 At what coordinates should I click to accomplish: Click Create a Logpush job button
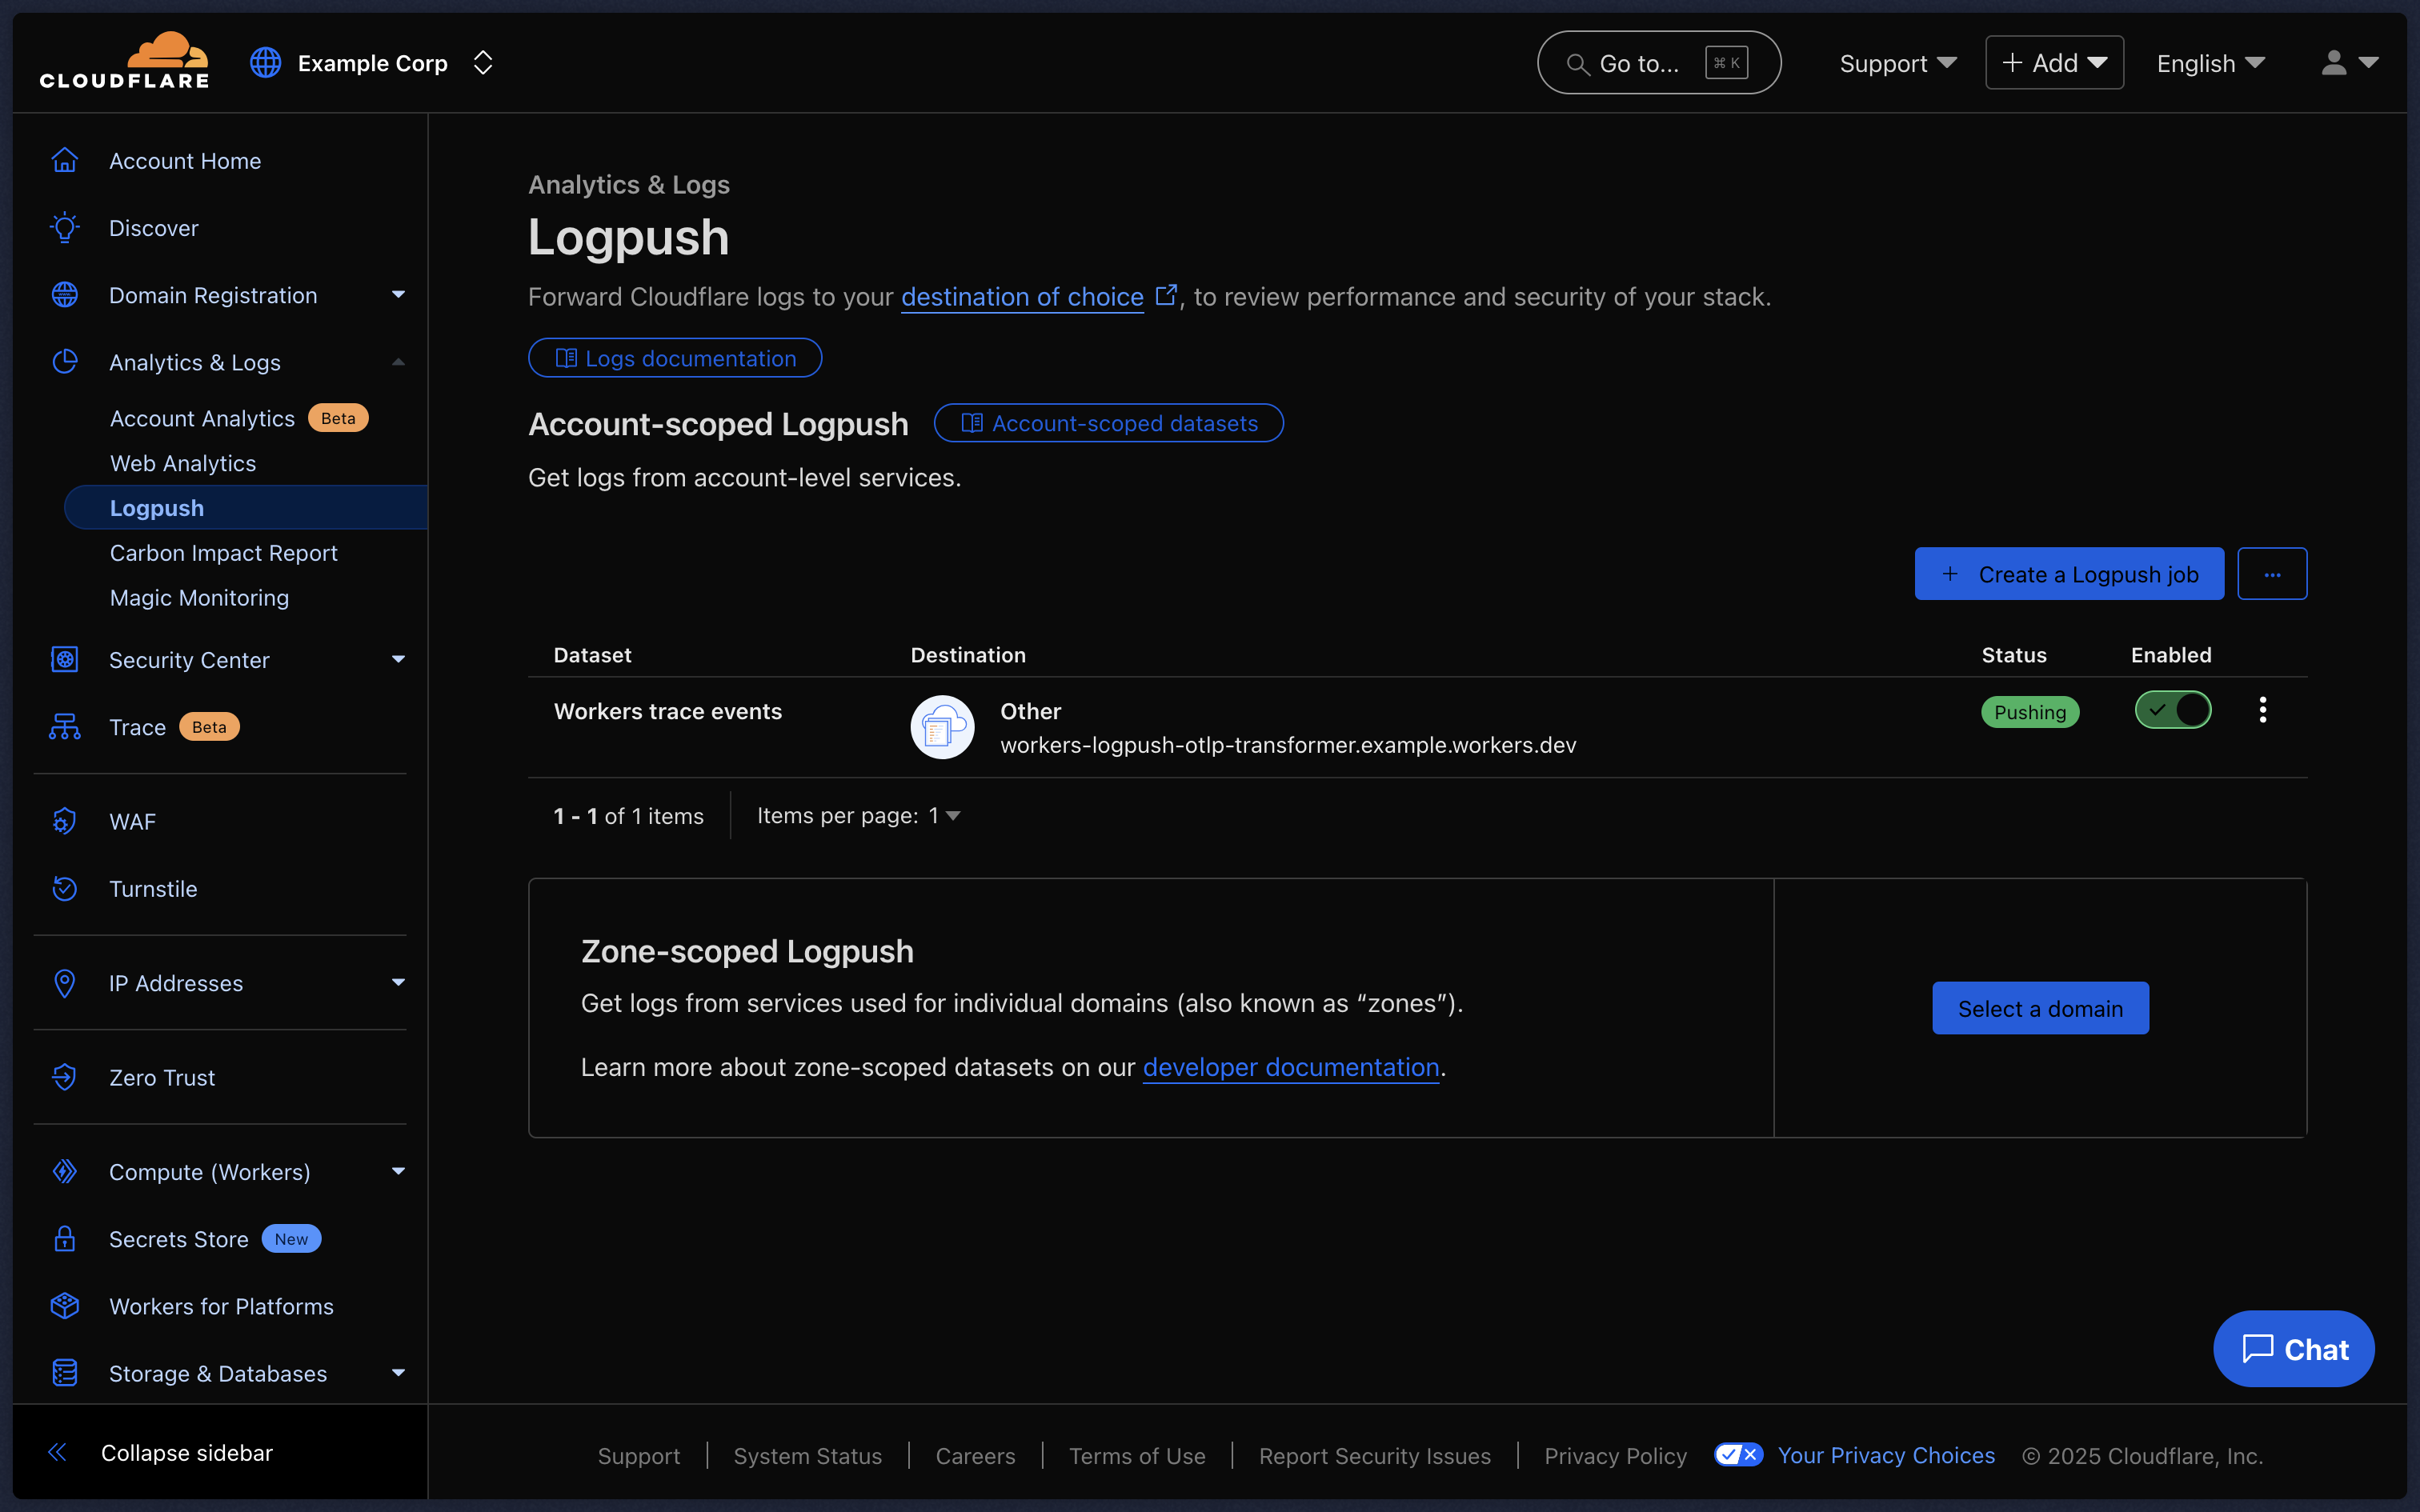[x=2068, y=574]
